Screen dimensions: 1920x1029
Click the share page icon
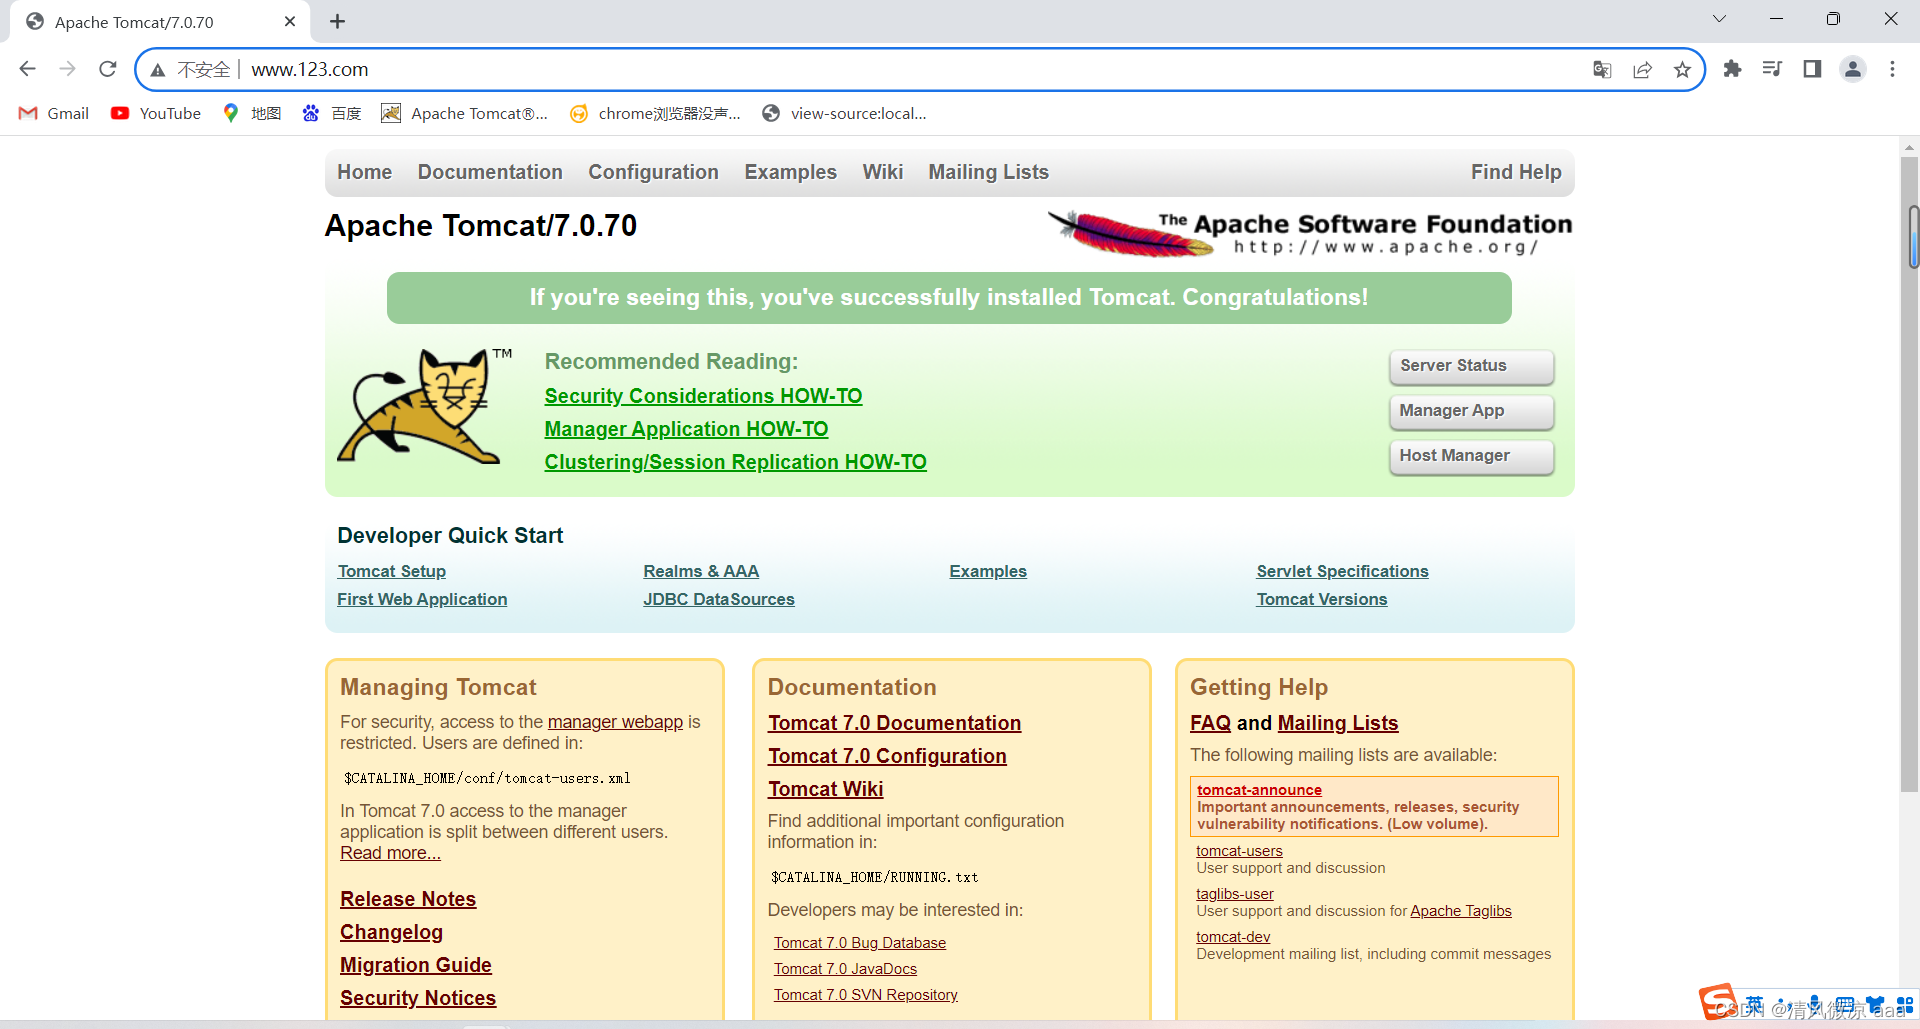coord(1642,69)
